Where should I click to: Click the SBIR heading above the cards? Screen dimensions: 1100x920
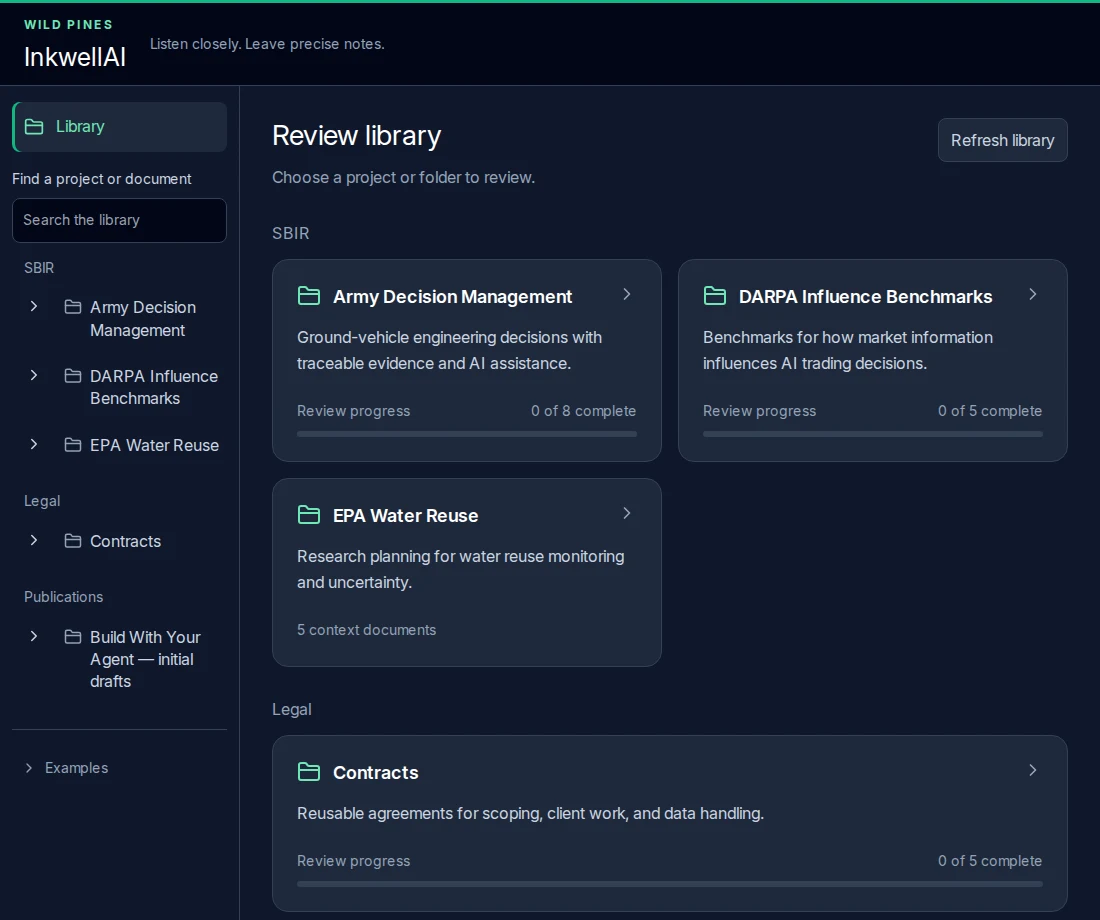point(290,233)
